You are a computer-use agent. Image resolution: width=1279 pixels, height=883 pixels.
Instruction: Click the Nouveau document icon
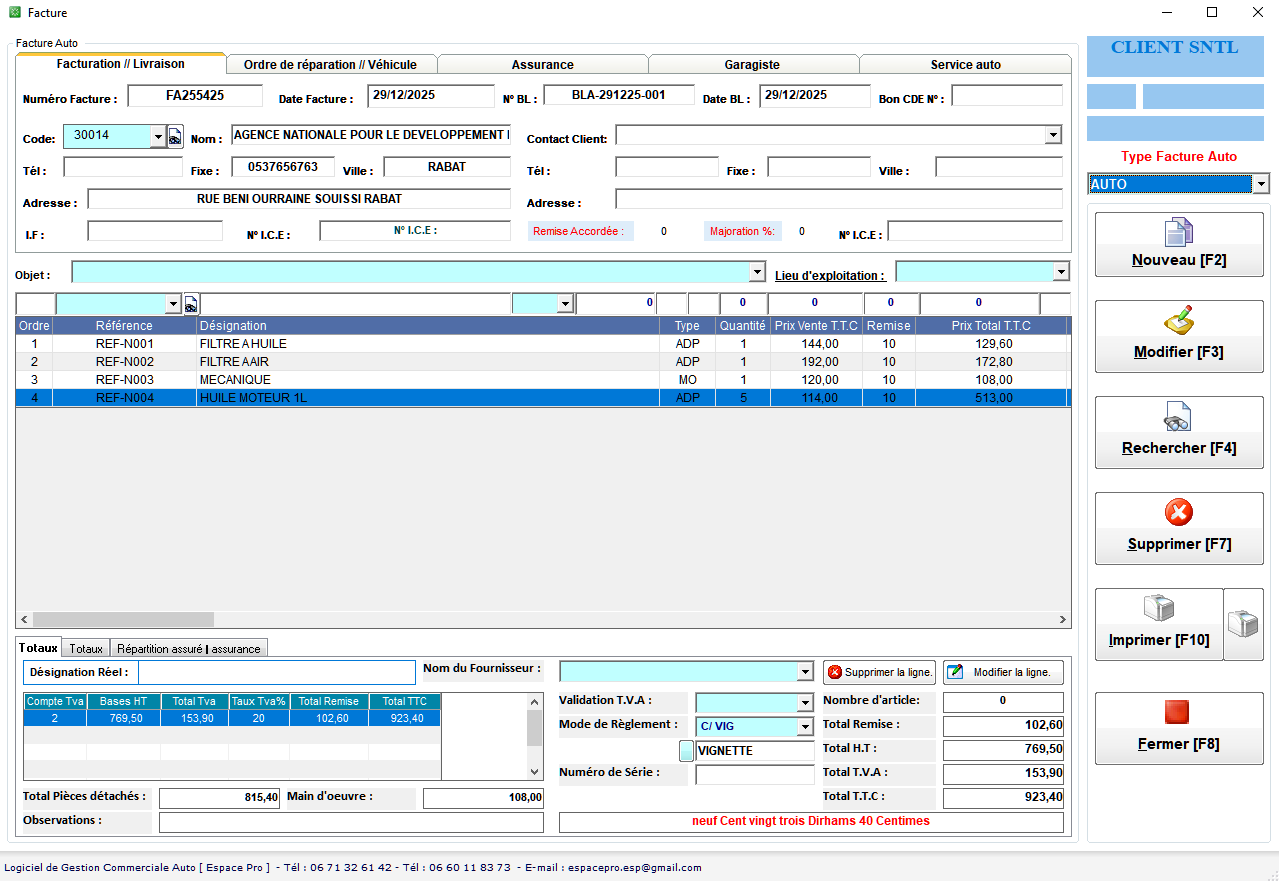(x=1179, y=232)
